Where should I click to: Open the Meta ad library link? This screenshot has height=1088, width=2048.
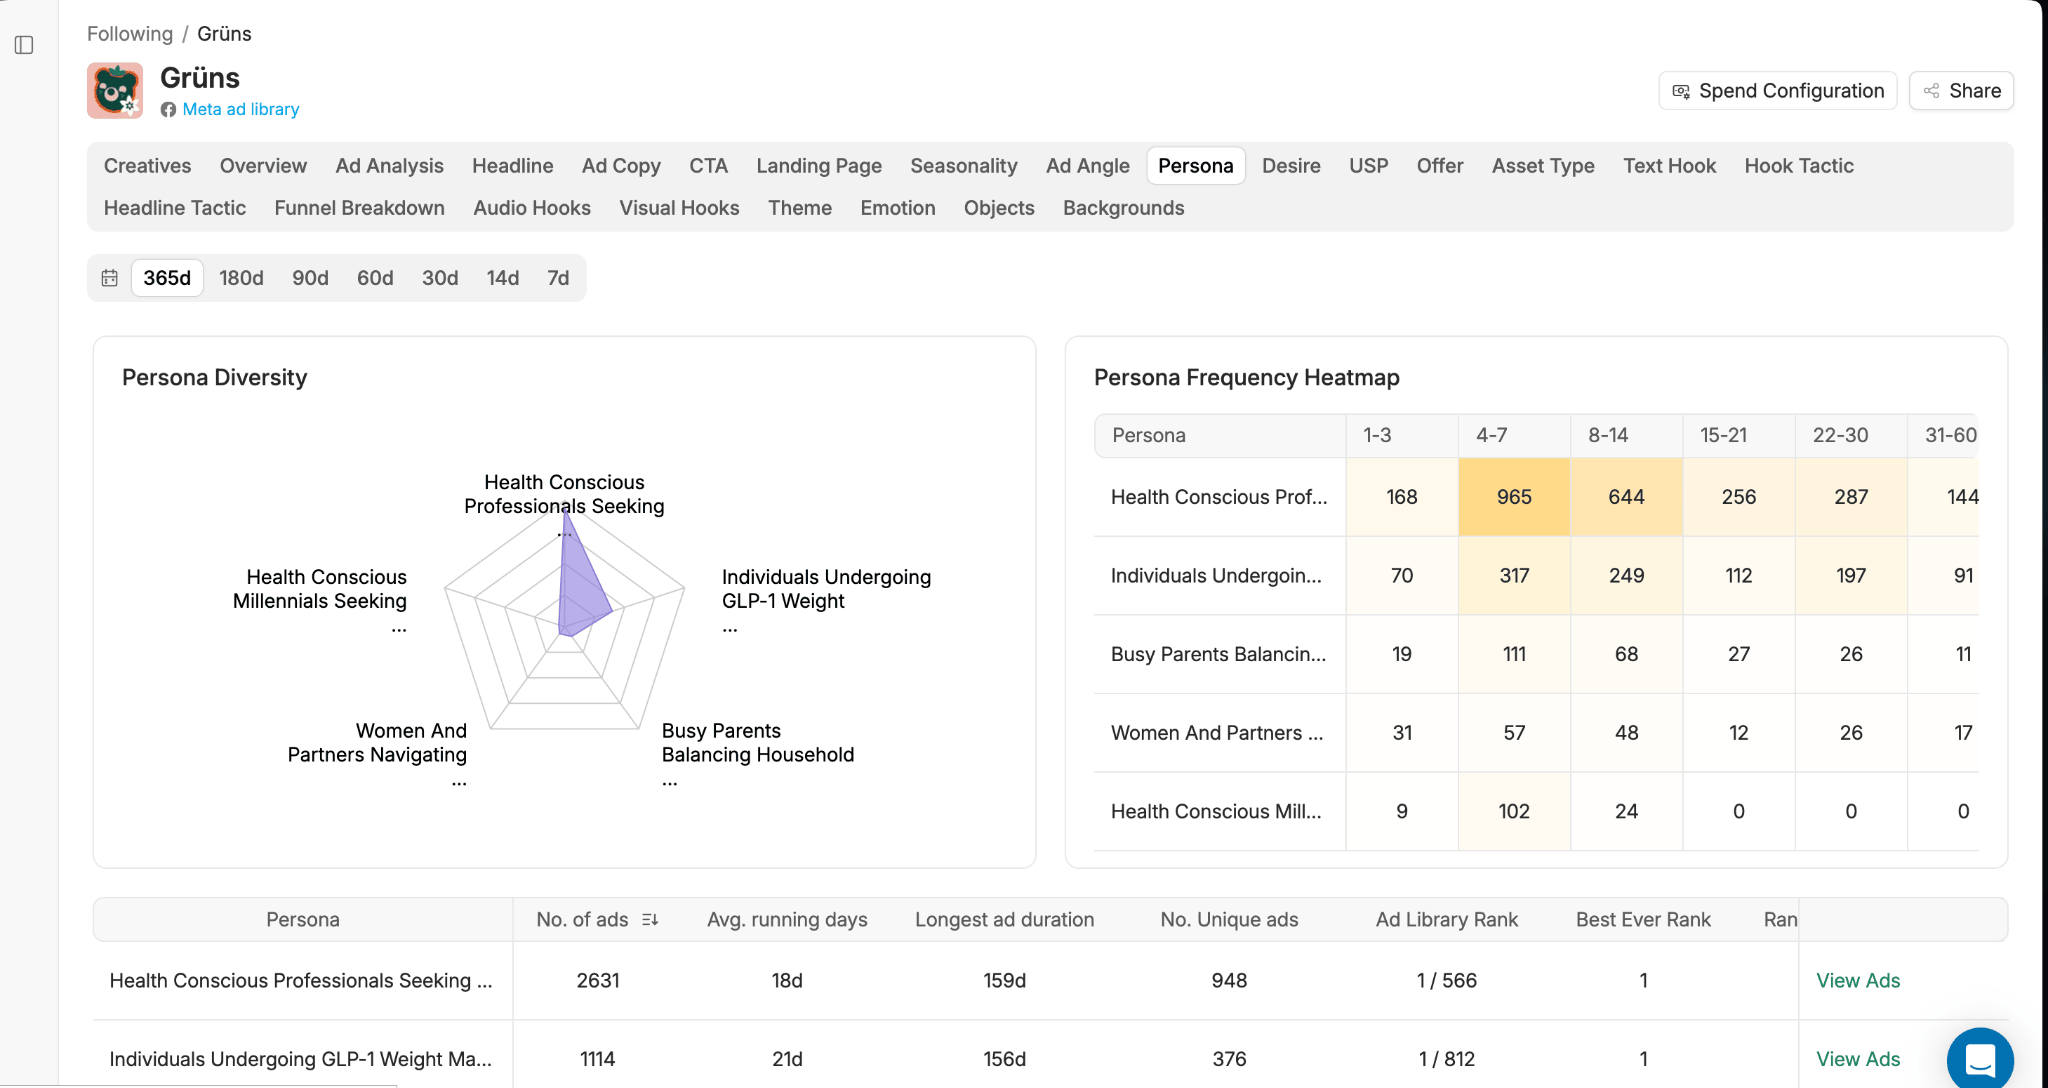coord(241,109)
